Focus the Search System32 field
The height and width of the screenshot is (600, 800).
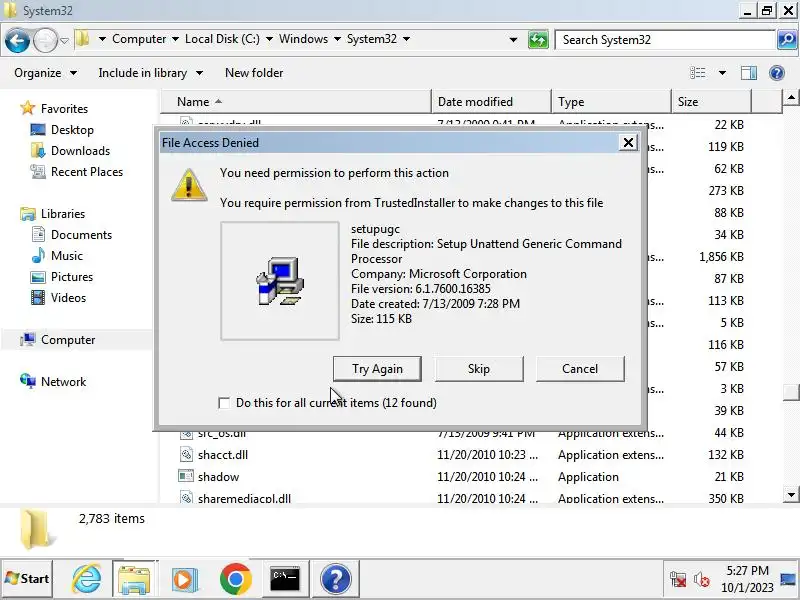pos(666,40)
